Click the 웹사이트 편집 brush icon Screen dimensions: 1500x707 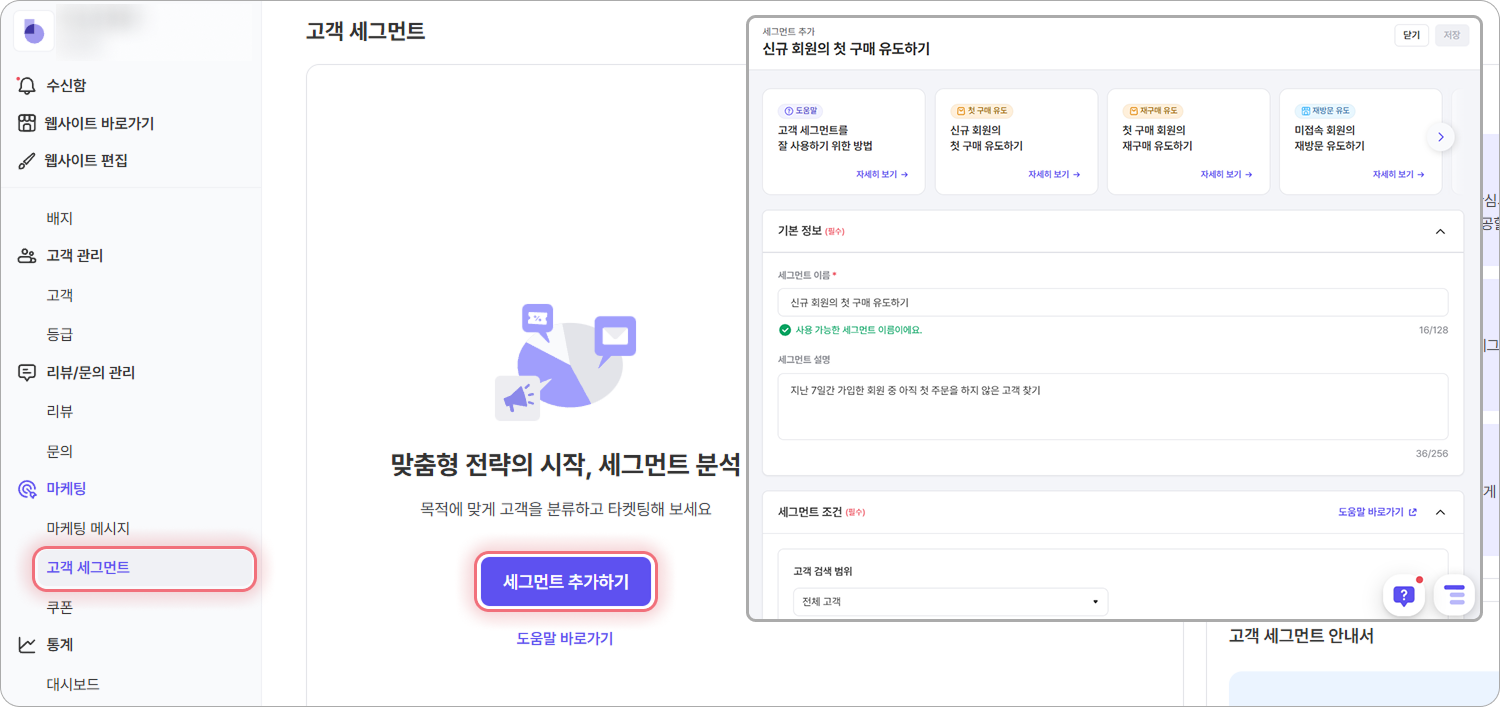pos(27,161)
